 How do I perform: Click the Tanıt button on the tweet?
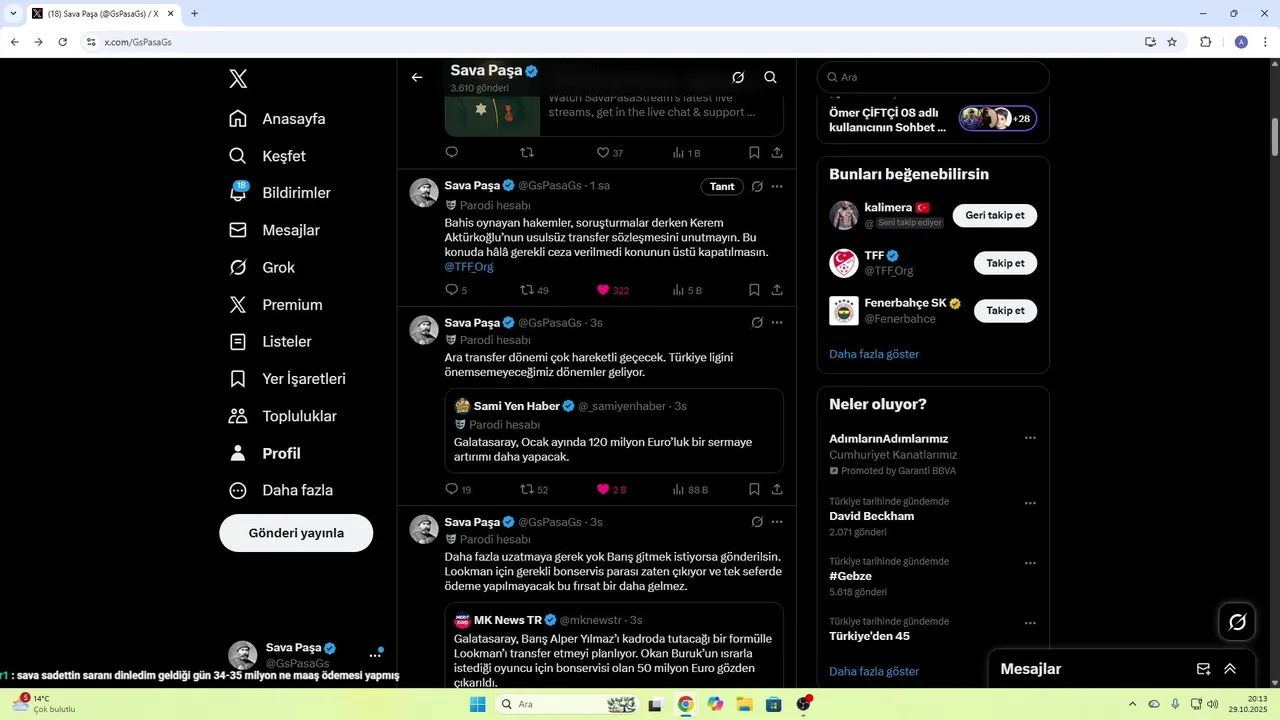722,186
